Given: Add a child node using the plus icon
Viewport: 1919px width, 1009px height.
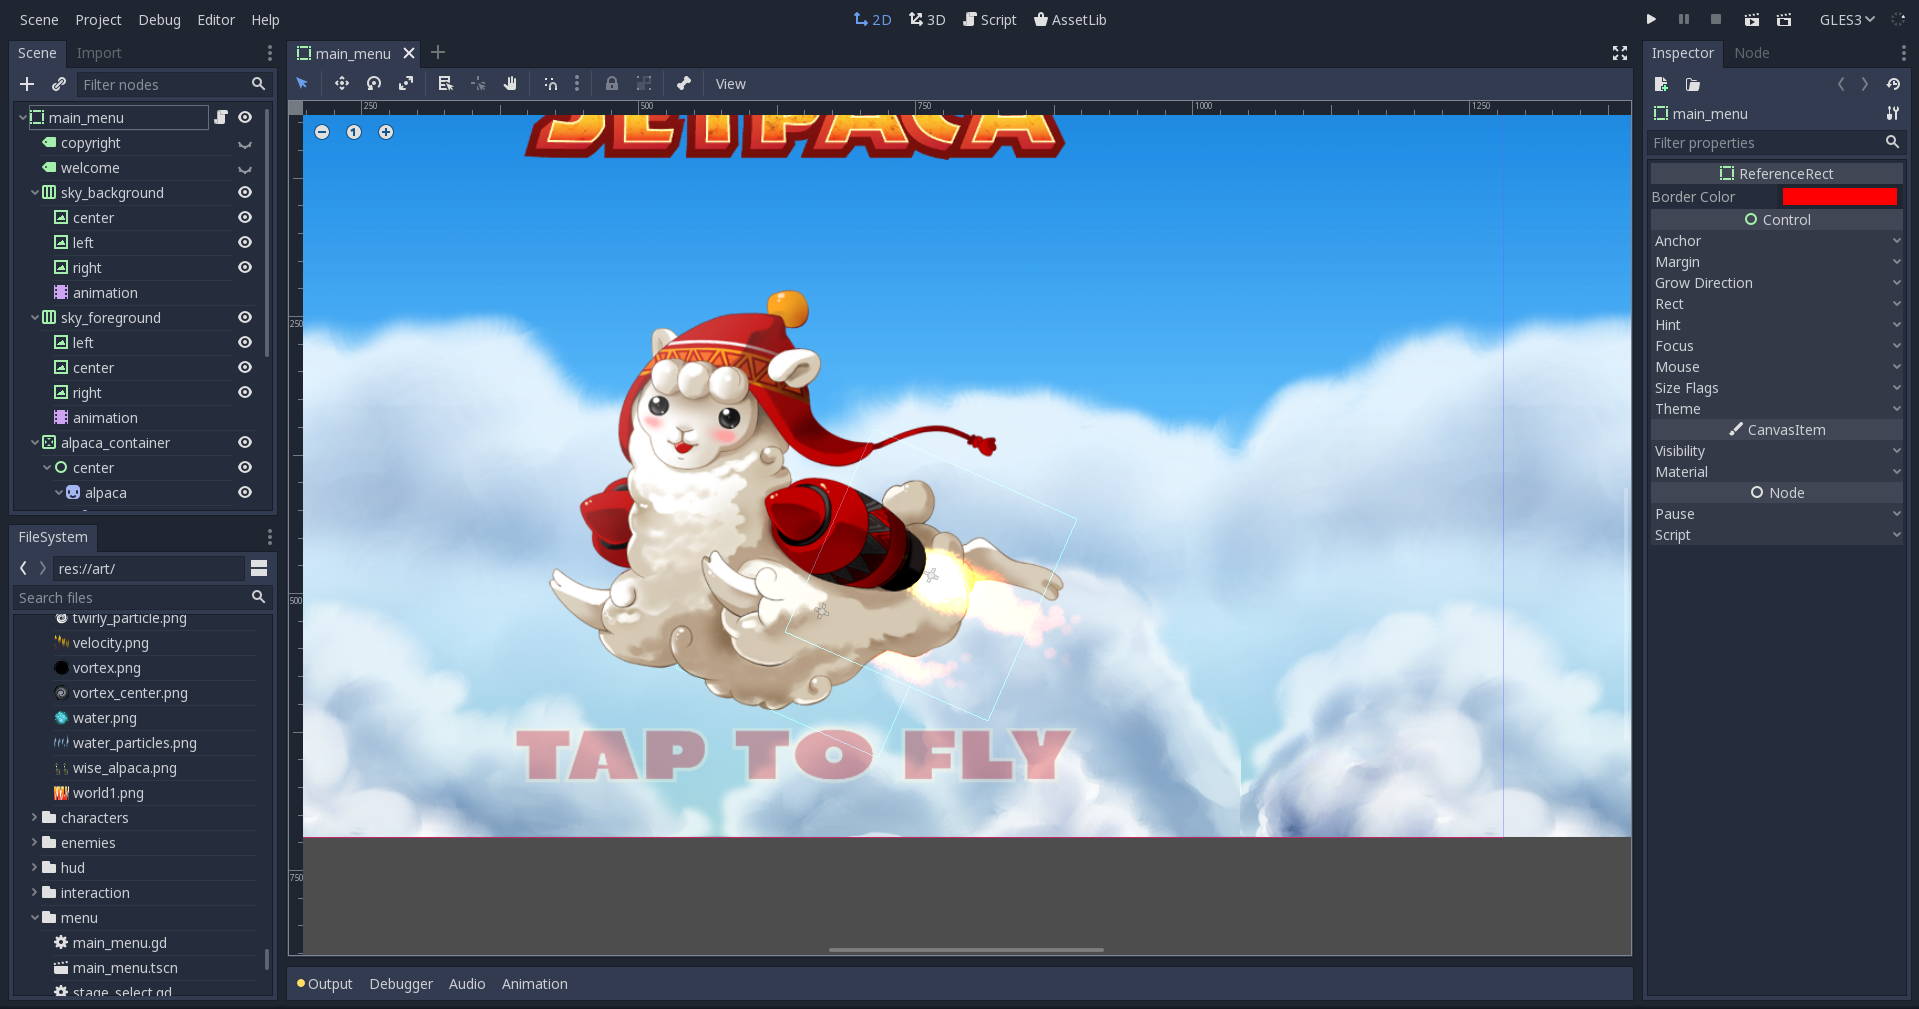Looking at the screenshot, I should (27, 84).
